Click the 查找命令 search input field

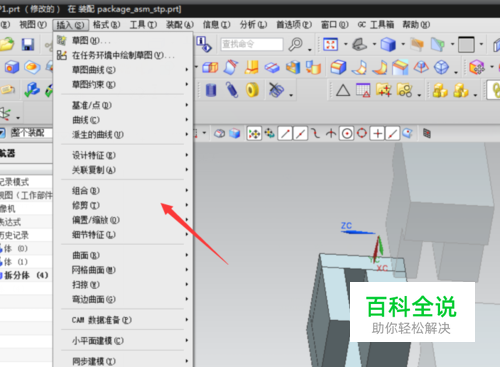[x=252, y=44]
